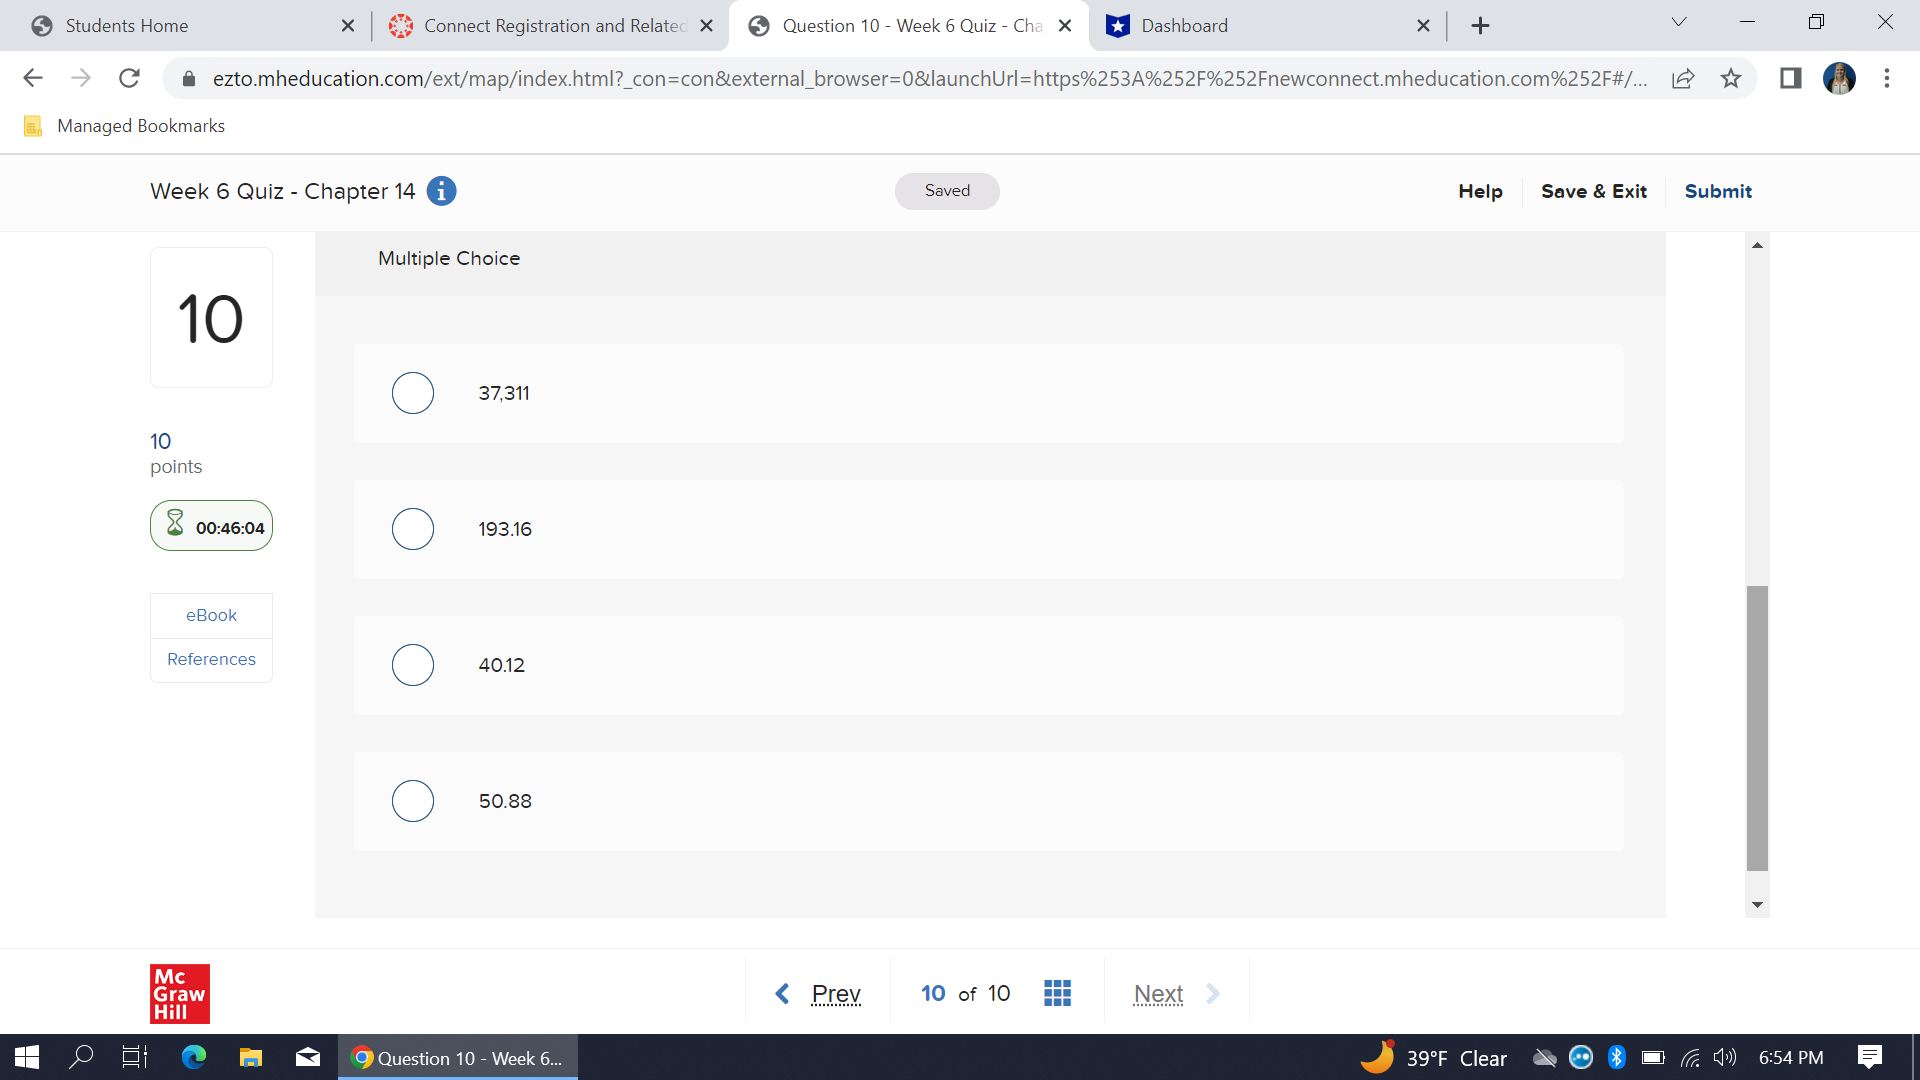Open File Explorer from taskbar
This screenshot has width=1920, height=1080.
[250, 1057]
